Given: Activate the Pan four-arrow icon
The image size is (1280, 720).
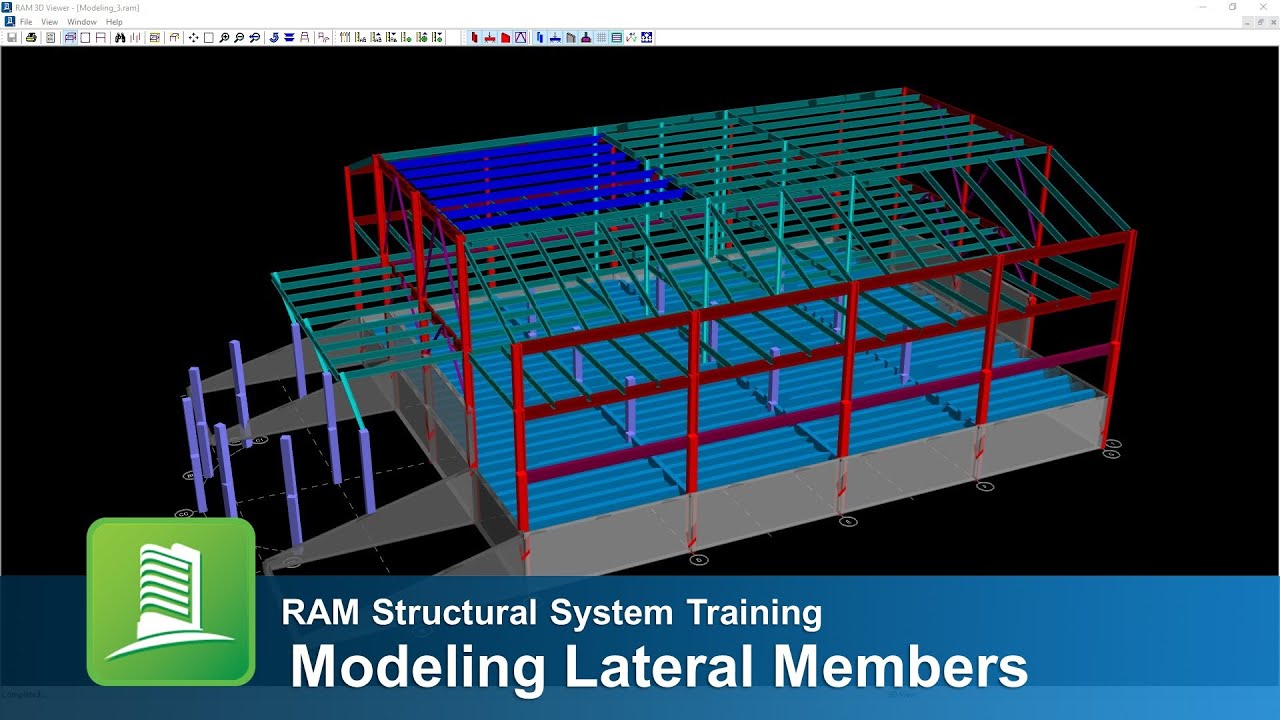Looking at the screenshot, I should click(193, 38).
